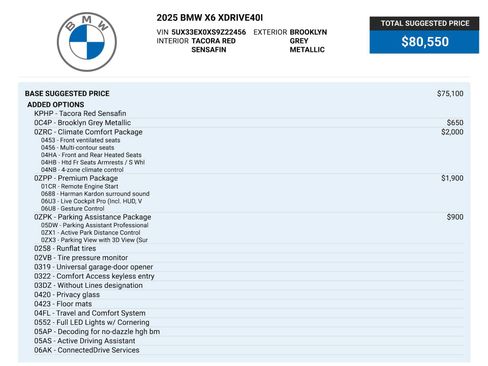The image size is (488, 366).
Task: Select the VIN "5UX33EX0XS9Z22456"
Action: [209, 32]
